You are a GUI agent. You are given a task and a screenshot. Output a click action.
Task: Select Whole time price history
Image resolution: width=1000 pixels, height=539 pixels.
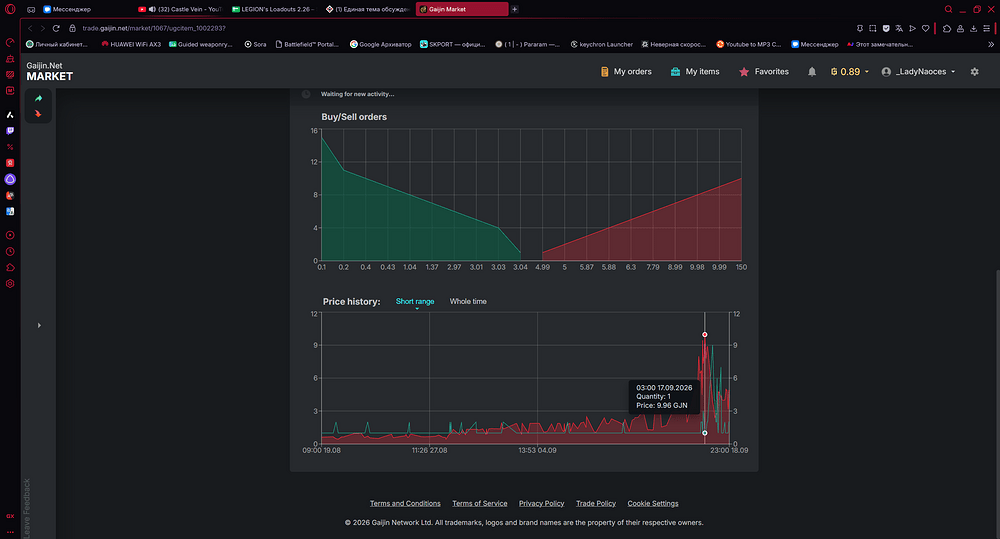(x=468, y=301)
